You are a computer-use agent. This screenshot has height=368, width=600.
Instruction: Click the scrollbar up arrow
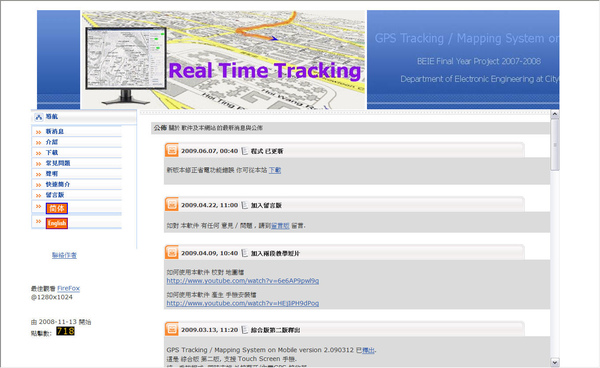(x=554, y=114)
